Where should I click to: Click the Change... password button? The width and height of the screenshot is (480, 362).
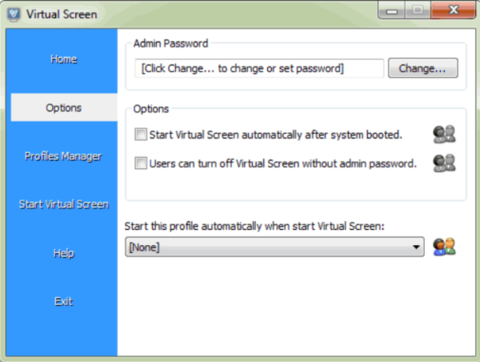pos(423,68)
